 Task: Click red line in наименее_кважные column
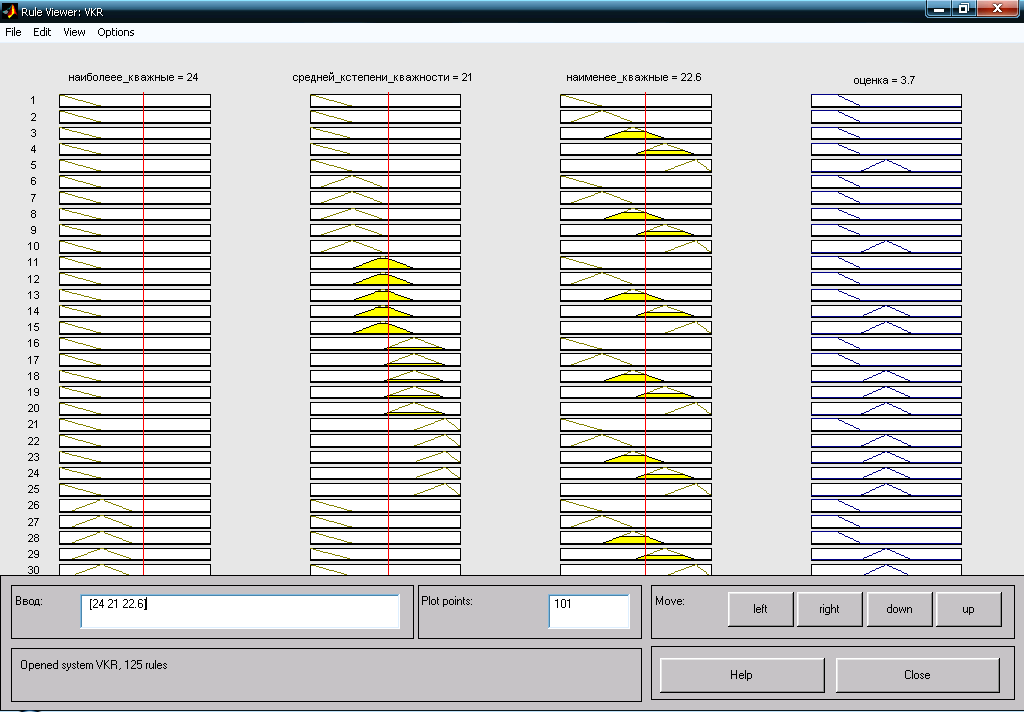click(x=645, y=333)
